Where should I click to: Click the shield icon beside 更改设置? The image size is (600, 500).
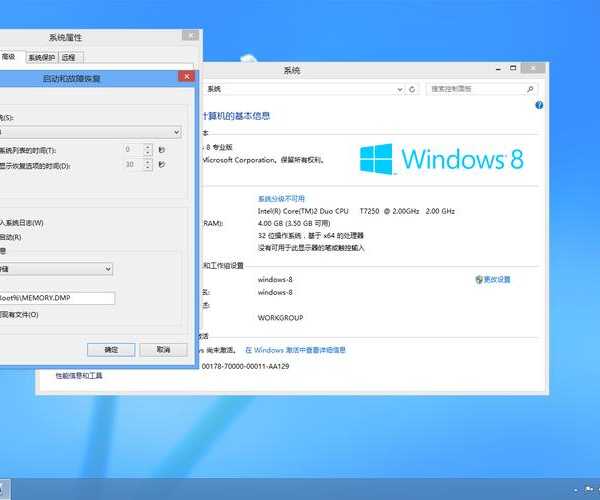(x=479, y=280)
